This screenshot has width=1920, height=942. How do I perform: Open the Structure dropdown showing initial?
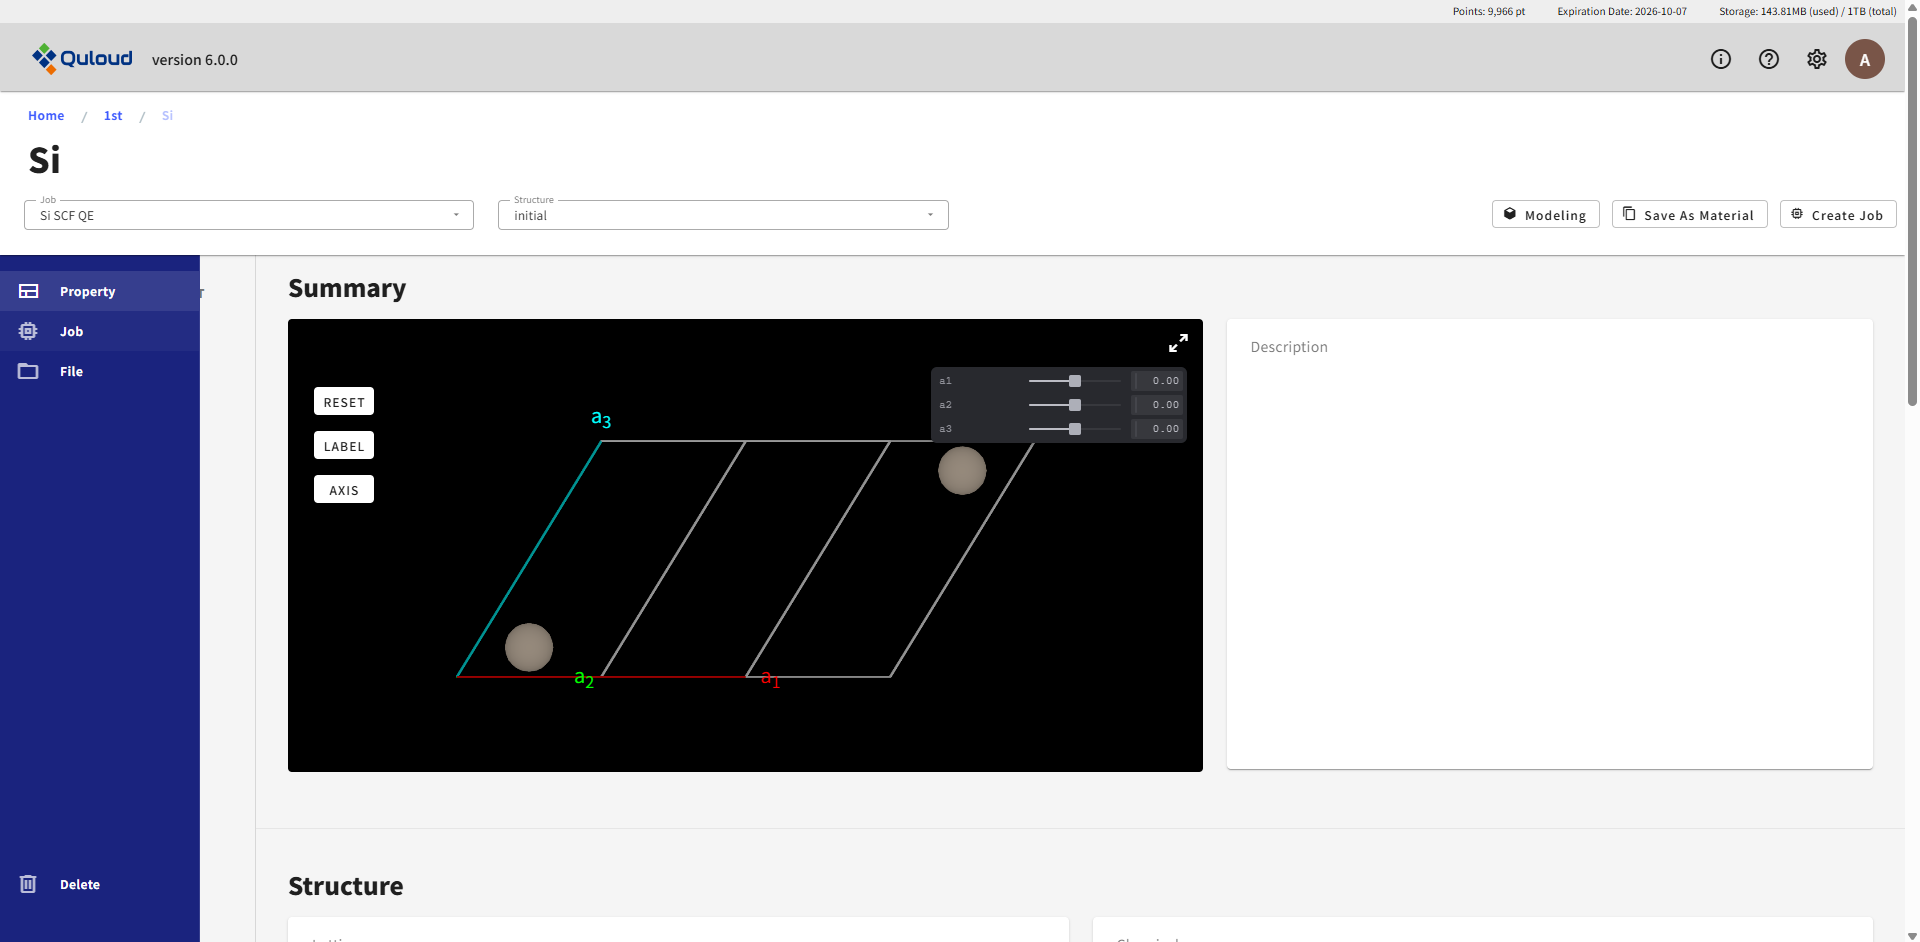(x=722, y=215)
